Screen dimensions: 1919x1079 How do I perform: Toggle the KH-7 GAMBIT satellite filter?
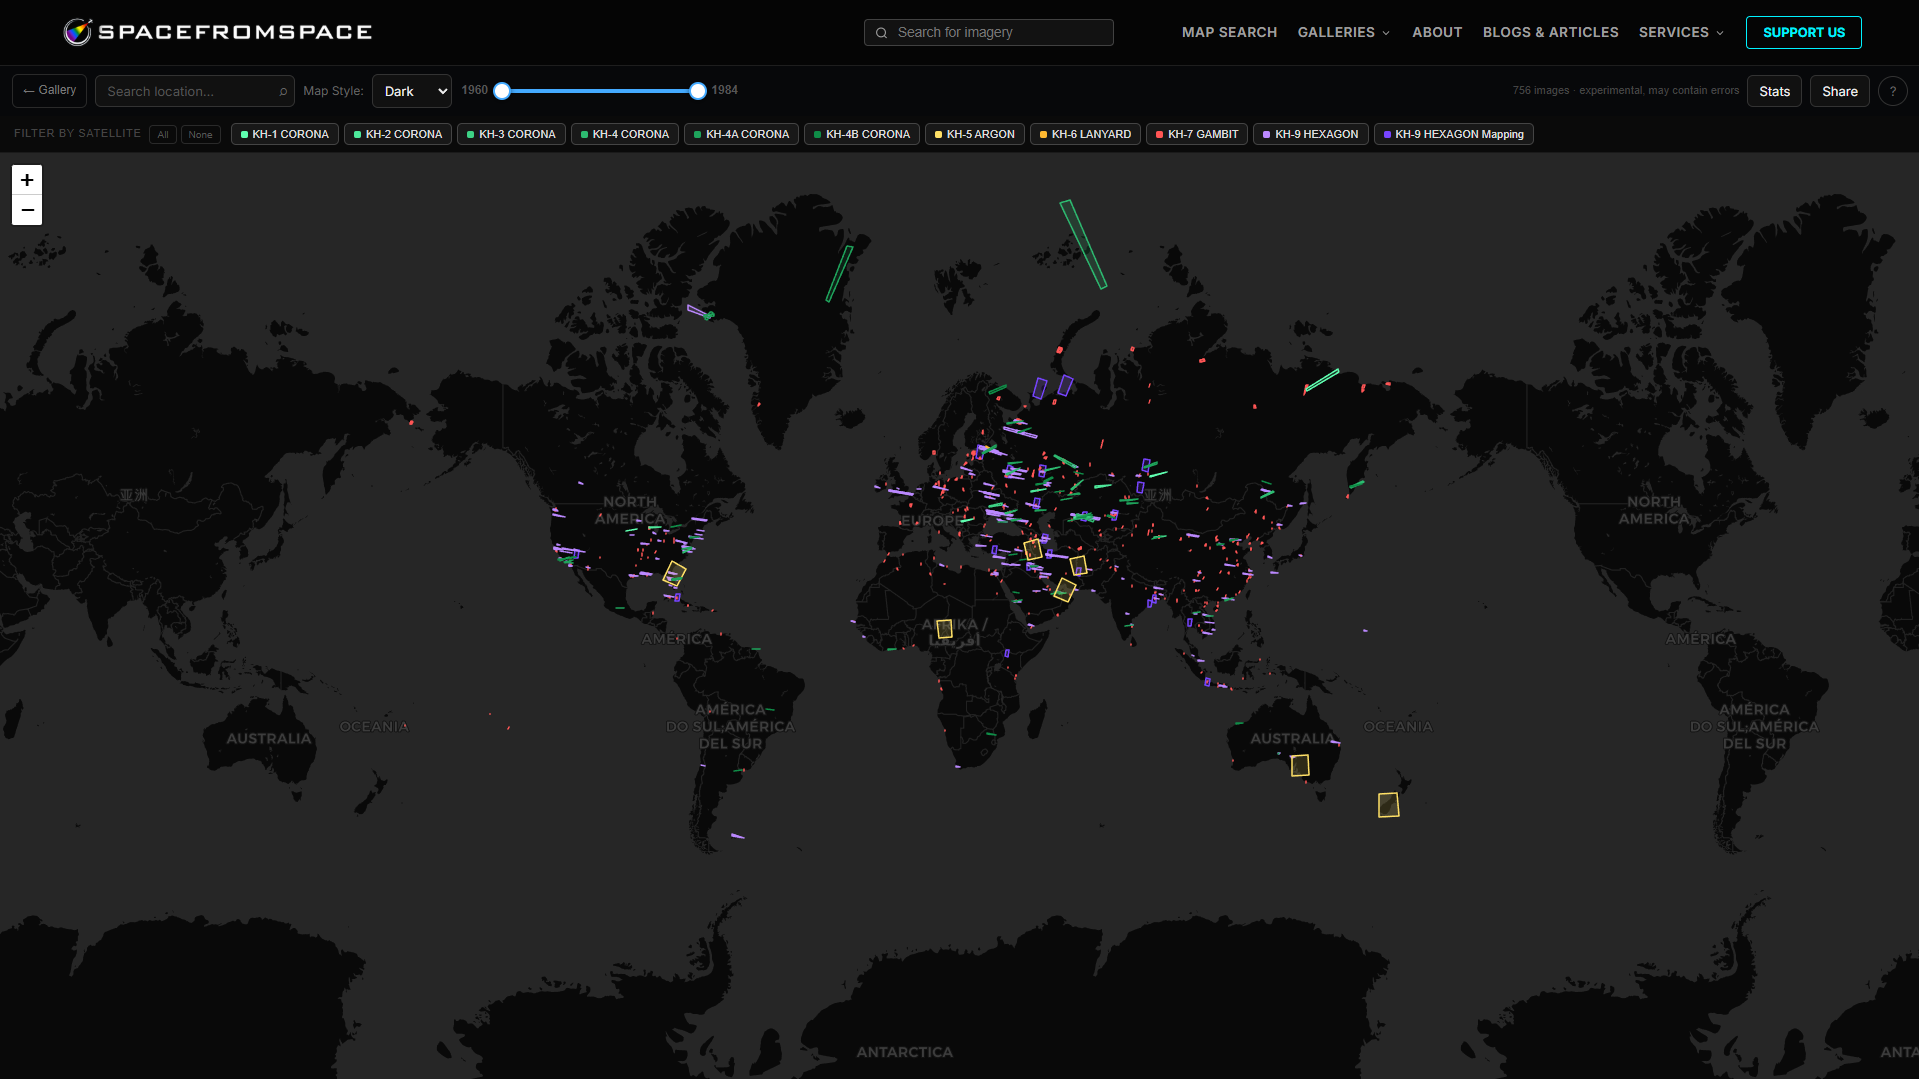click(1196, 134)
